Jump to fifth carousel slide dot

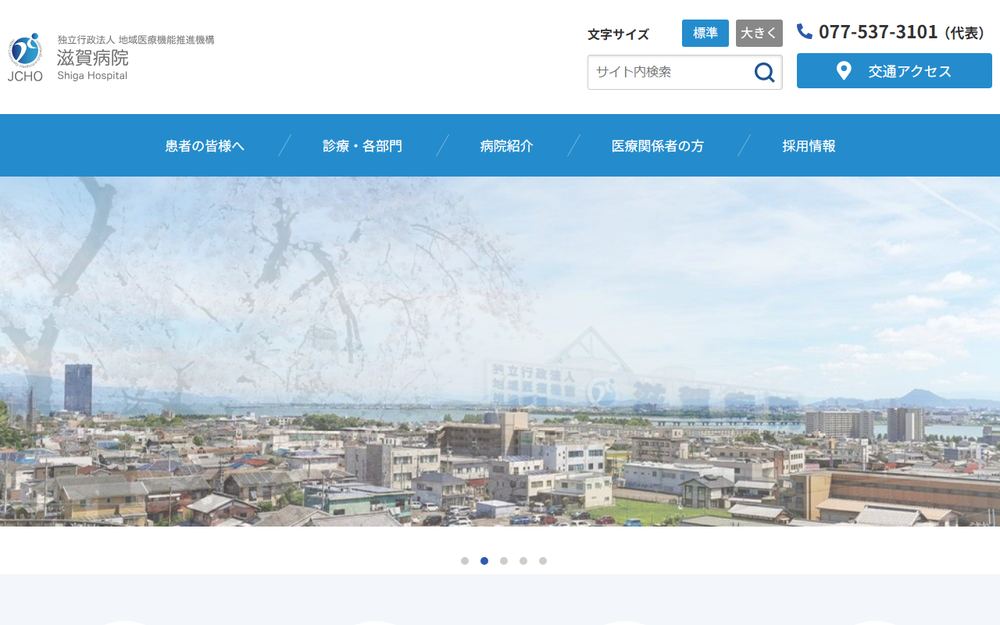[543, 561]
